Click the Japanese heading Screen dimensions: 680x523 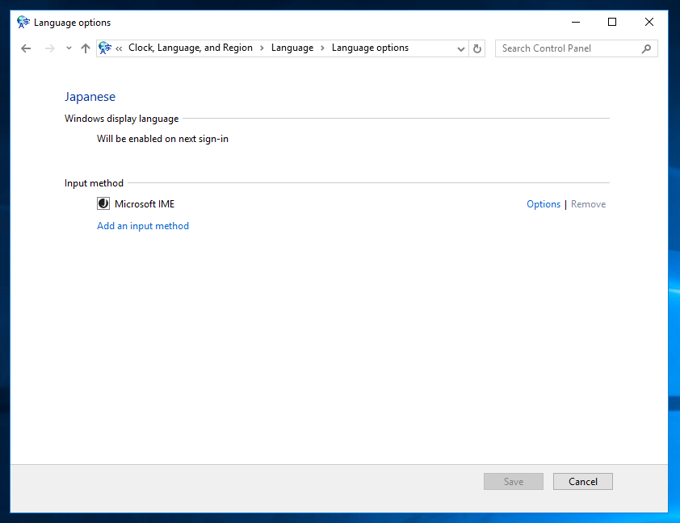pos(90,97)
